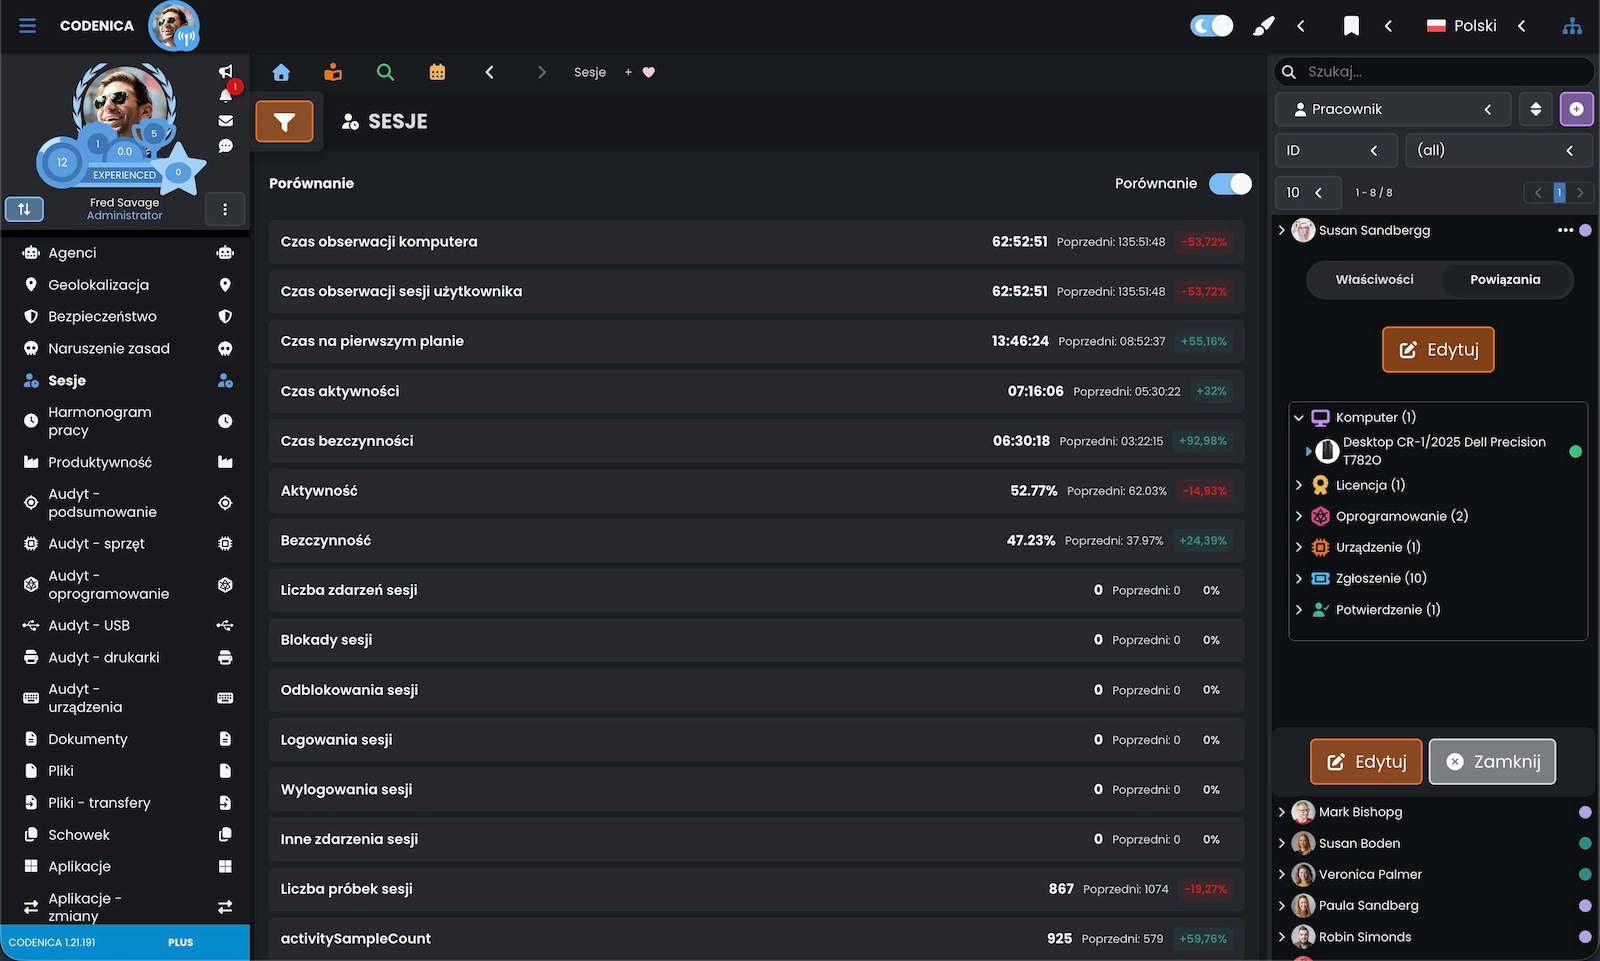This screenshot has width=1600, height=961.
Task: Open organization hierarchy icon top right
Action: [x=1572, y=26]
